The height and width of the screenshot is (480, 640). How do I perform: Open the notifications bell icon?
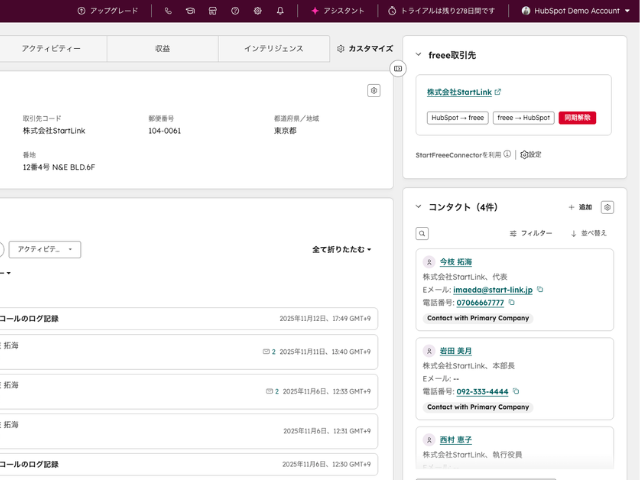[x=280, y=11]
